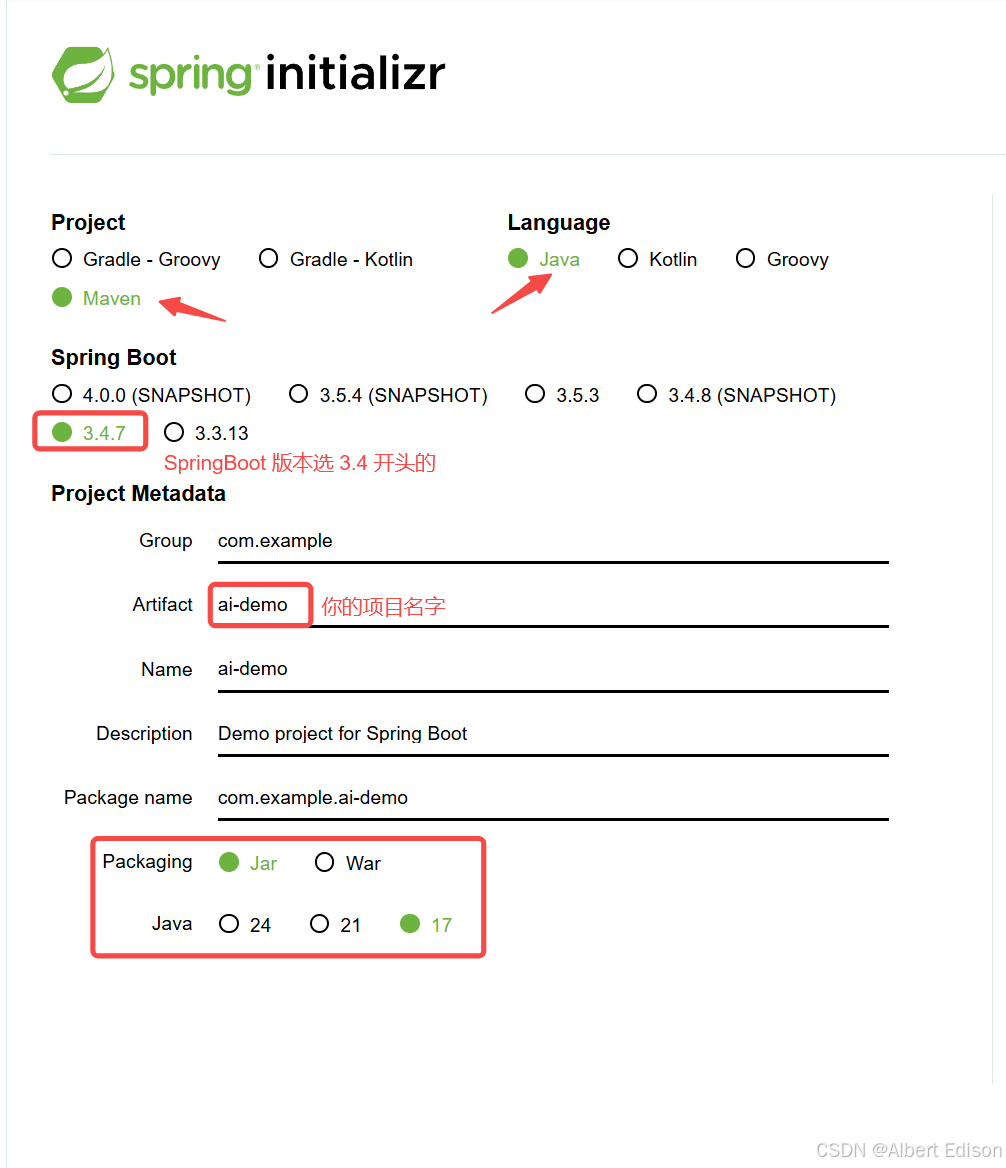Select Maven project type
The image size is (1006, 1168).
click(96, 298)
